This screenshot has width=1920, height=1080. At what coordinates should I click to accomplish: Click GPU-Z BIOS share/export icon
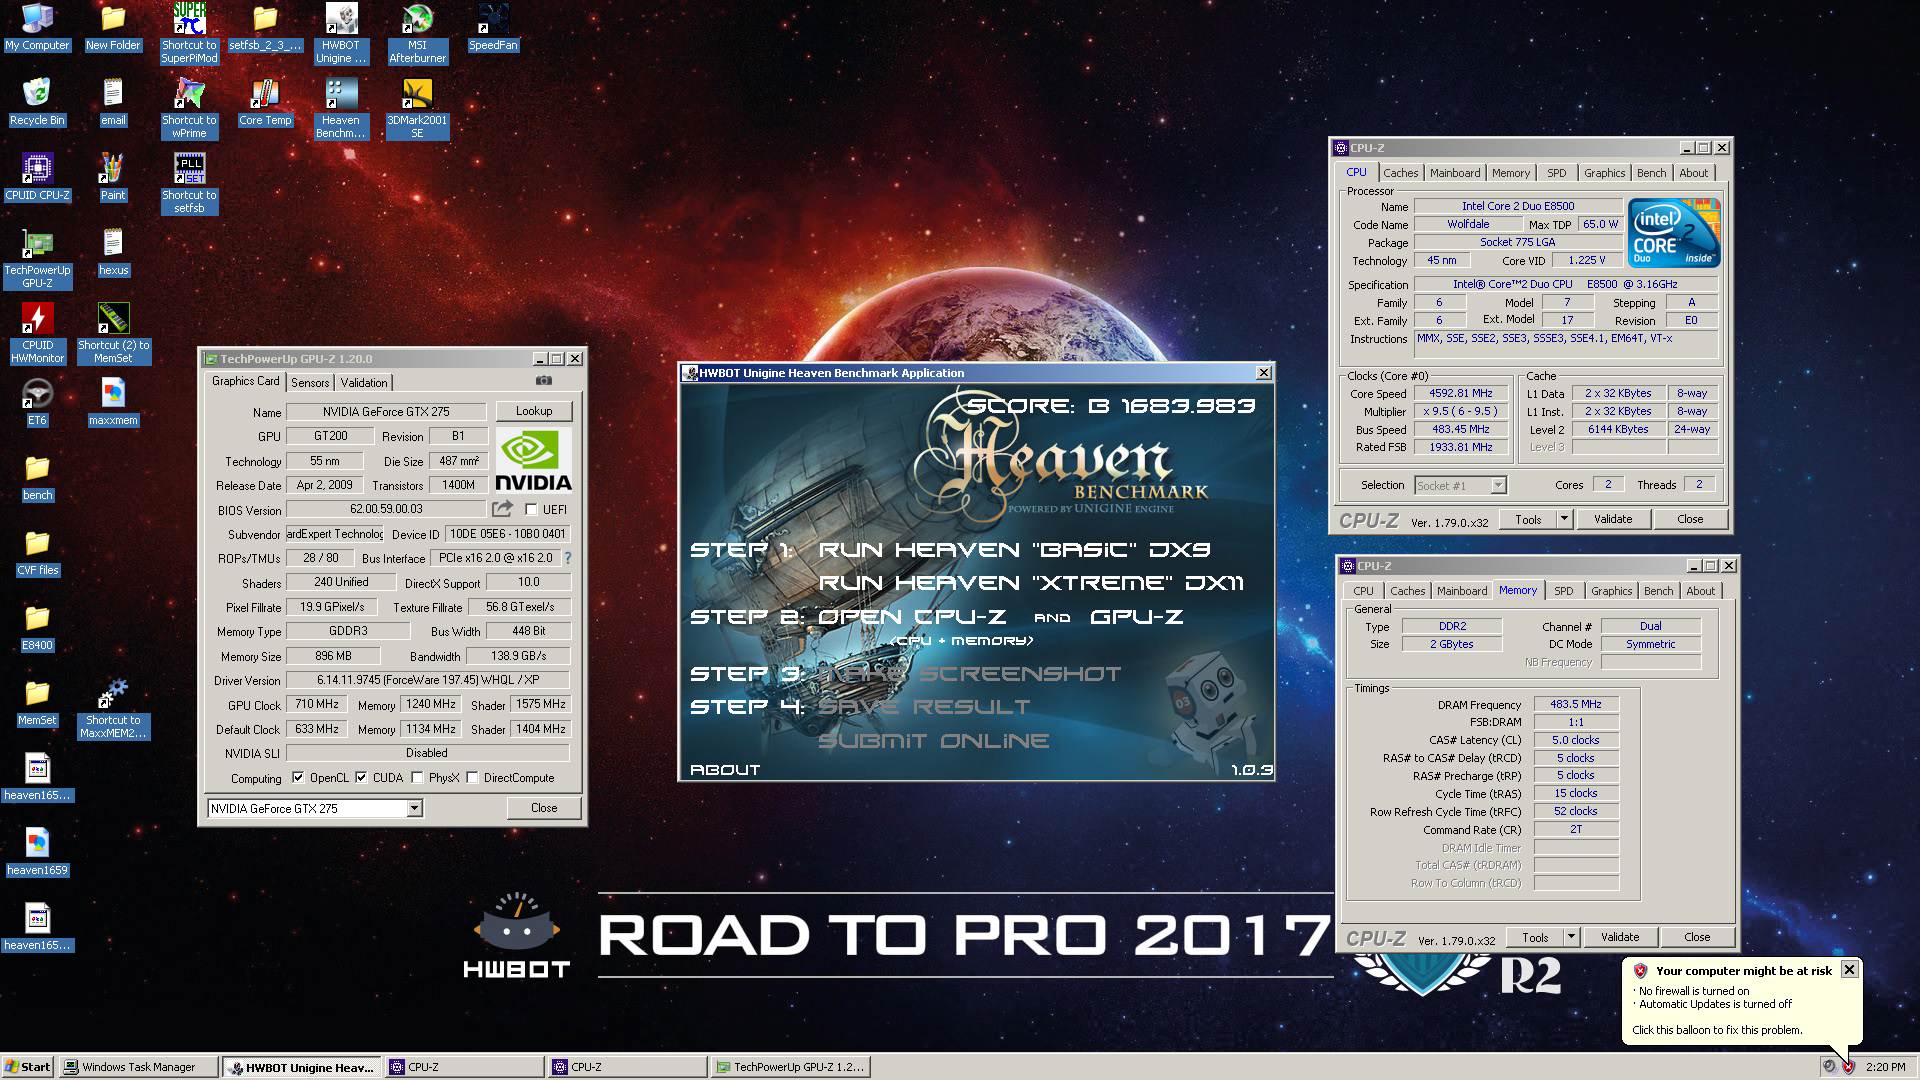[x=502, y=509]
